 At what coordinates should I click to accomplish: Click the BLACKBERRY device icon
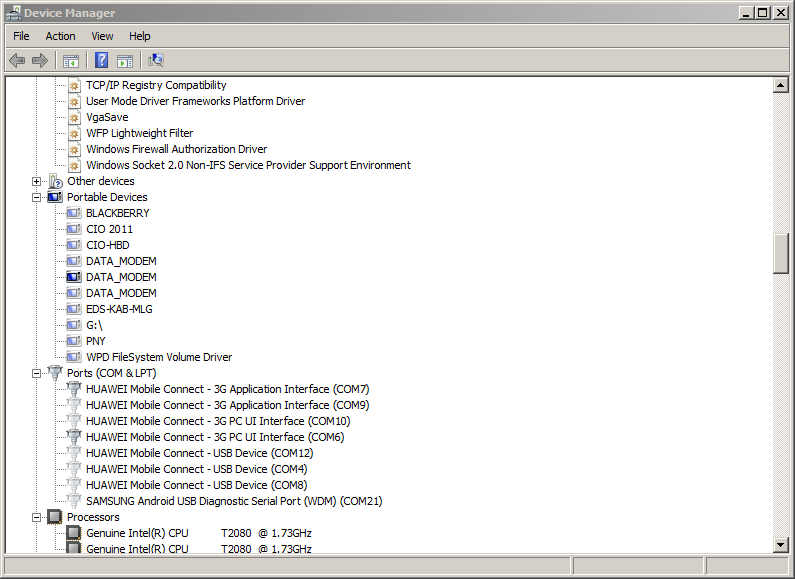pyautogui.click(x=74, y=213)
